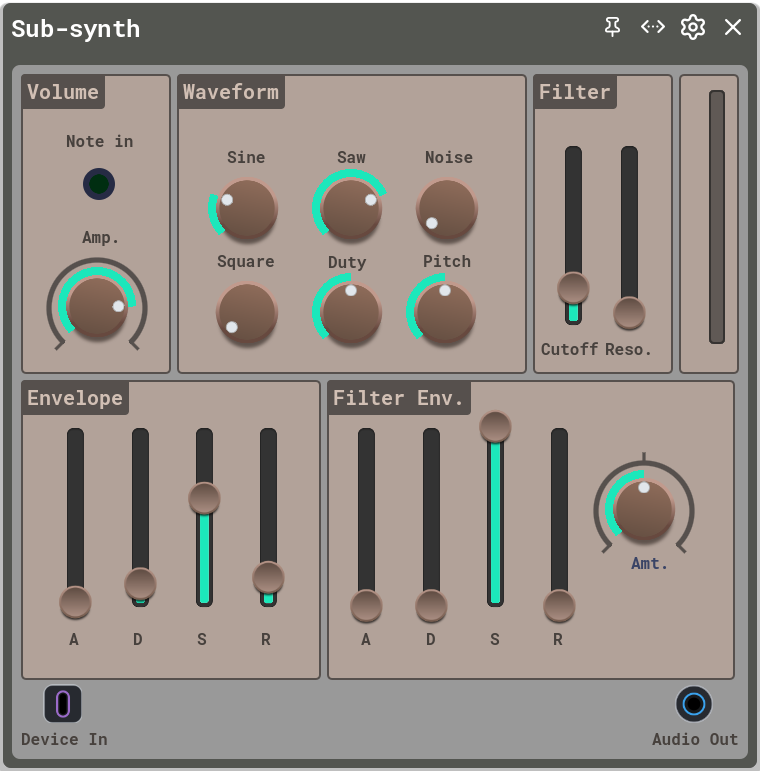
Task: Click the Audio Out jack
Action: coord(694,704)
